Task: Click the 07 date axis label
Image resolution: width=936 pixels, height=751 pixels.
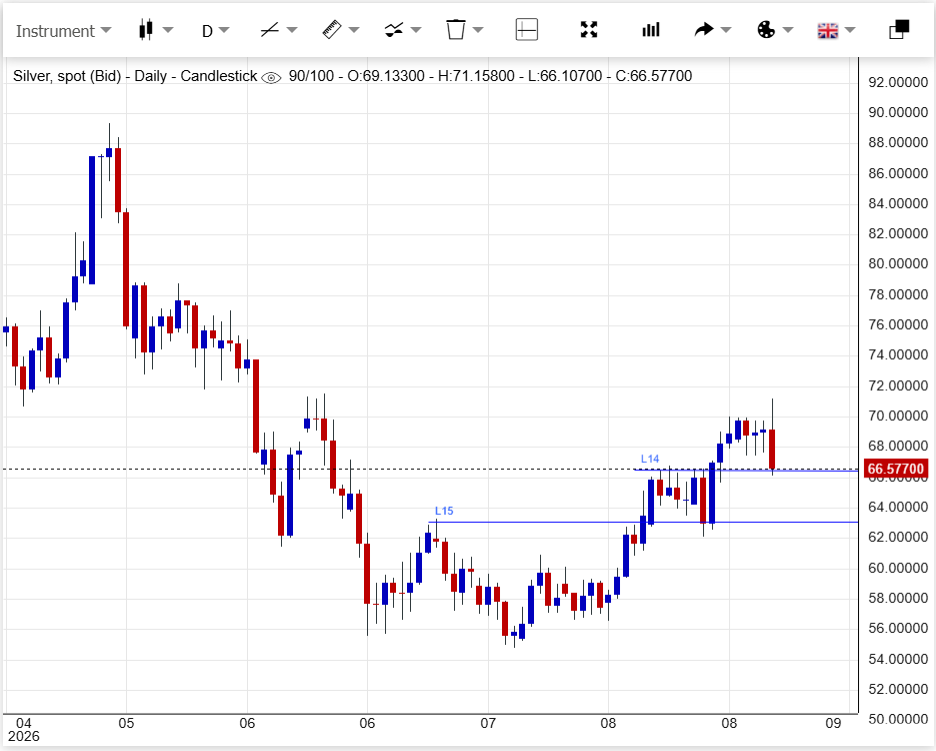Action: pyautogui.click(x=488, y=724)
